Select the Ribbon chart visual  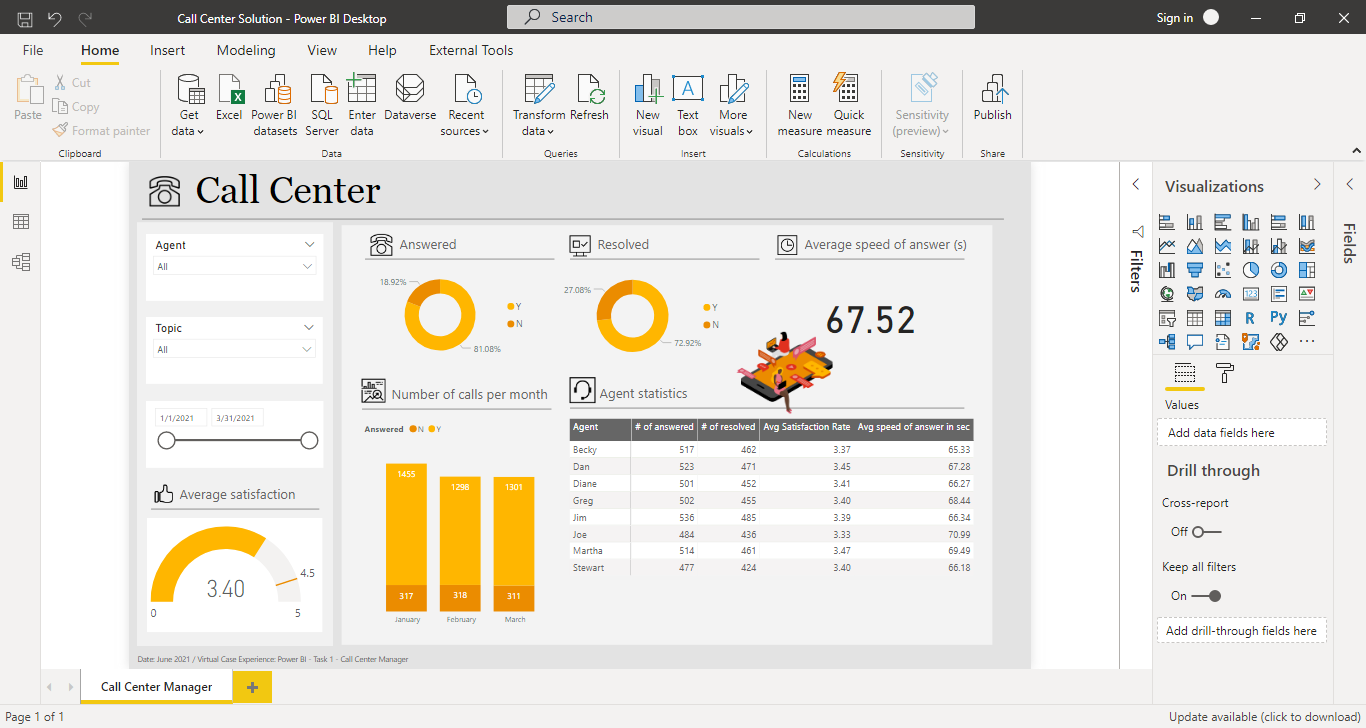1307,246
